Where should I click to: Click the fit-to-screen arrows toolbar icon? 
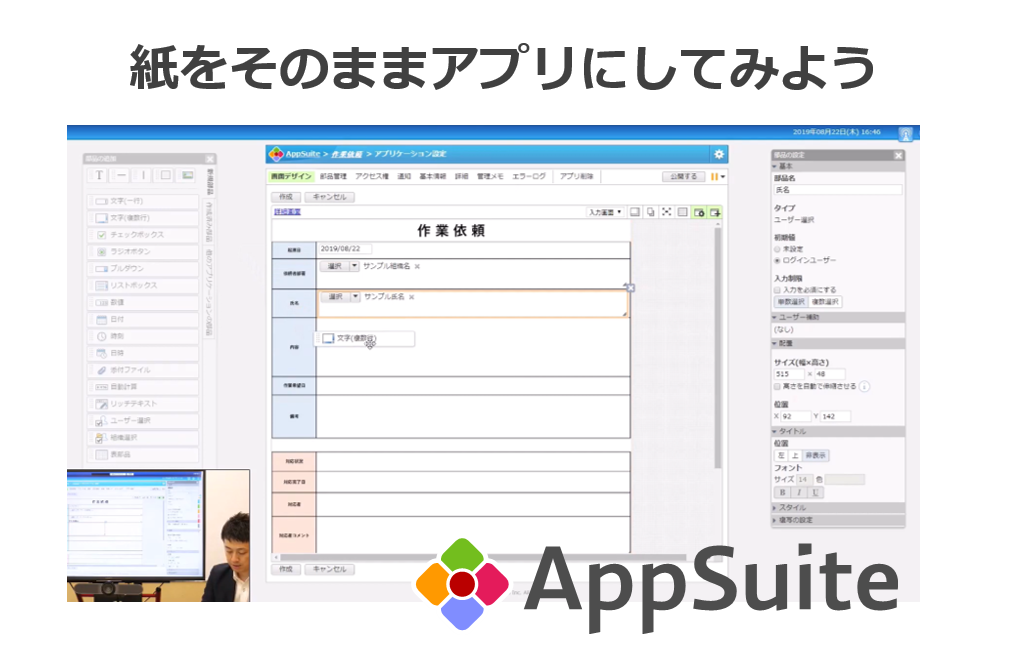click(667, 212)
